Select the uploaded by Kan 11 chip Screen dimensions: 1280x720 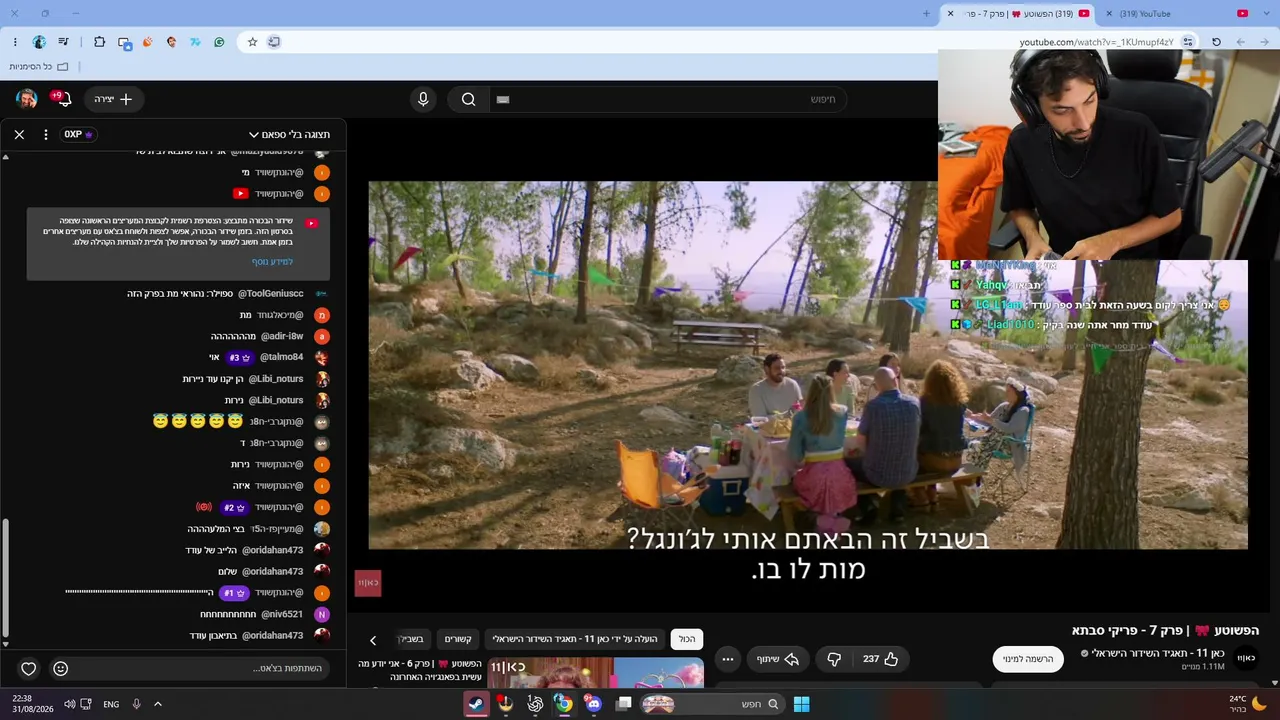(575, 639)
